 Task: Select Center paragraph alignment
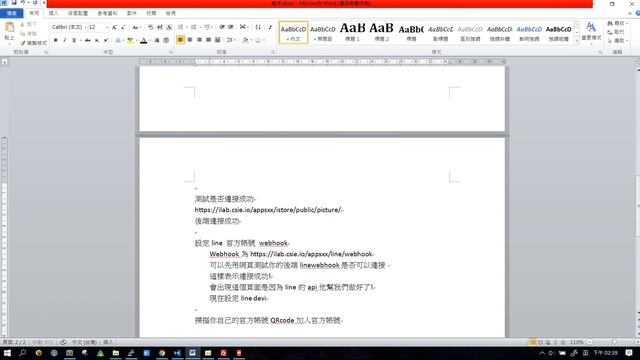(x=190, y=40)
